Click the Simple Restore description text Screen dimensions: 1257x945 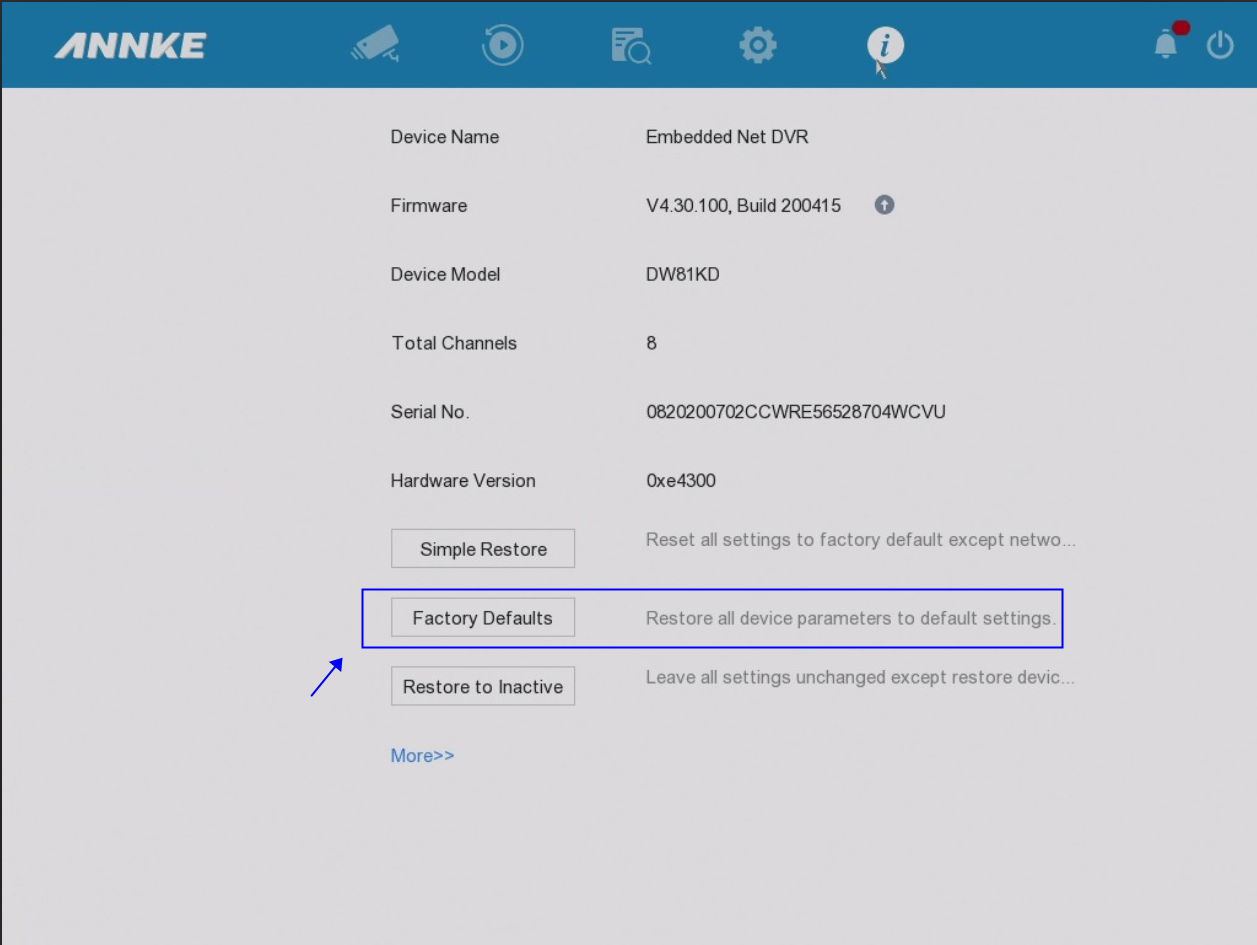pyautogui.click(x=861, y=540)
